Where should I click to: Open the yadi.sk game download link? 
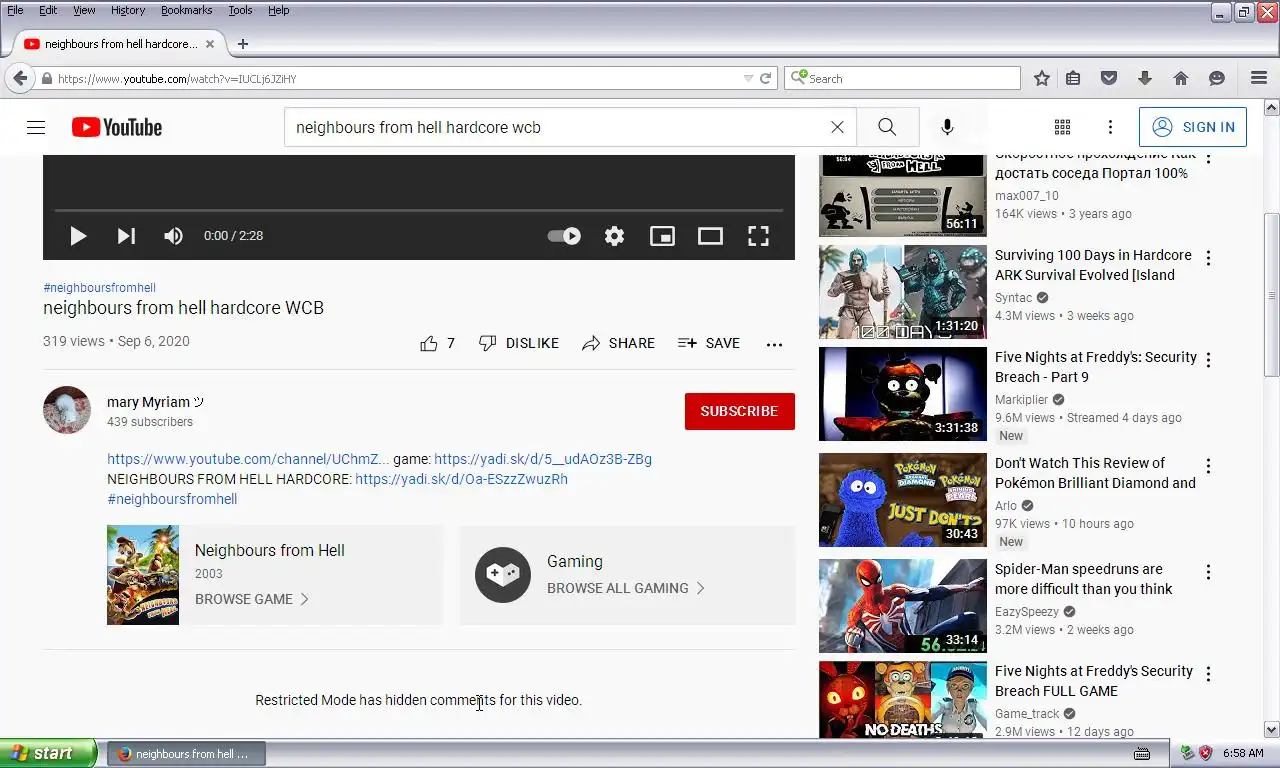(x=543, y=459)
